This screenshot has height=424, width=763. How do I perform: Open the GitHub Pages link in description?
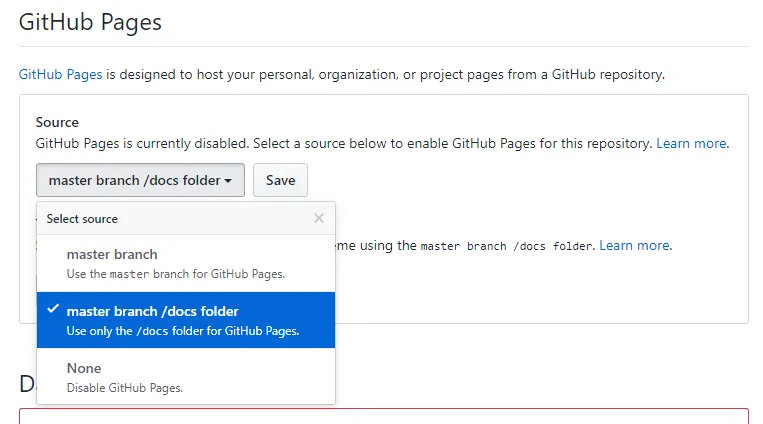(60, 74)
